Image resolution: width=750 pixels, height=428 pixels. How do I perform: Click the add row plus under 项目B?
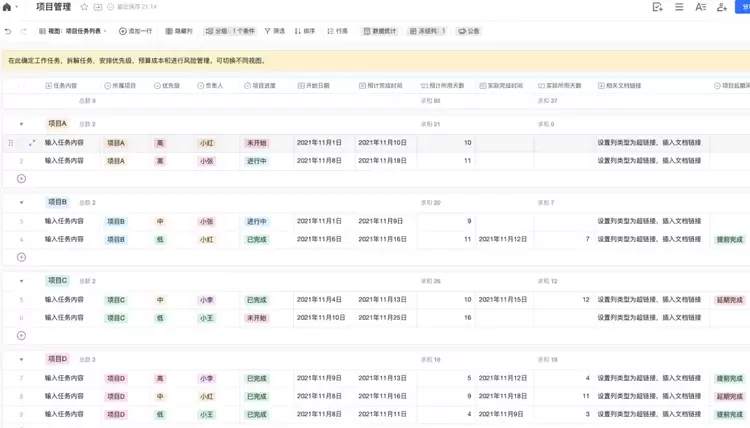pyautogui.click(x=21, y=257)
